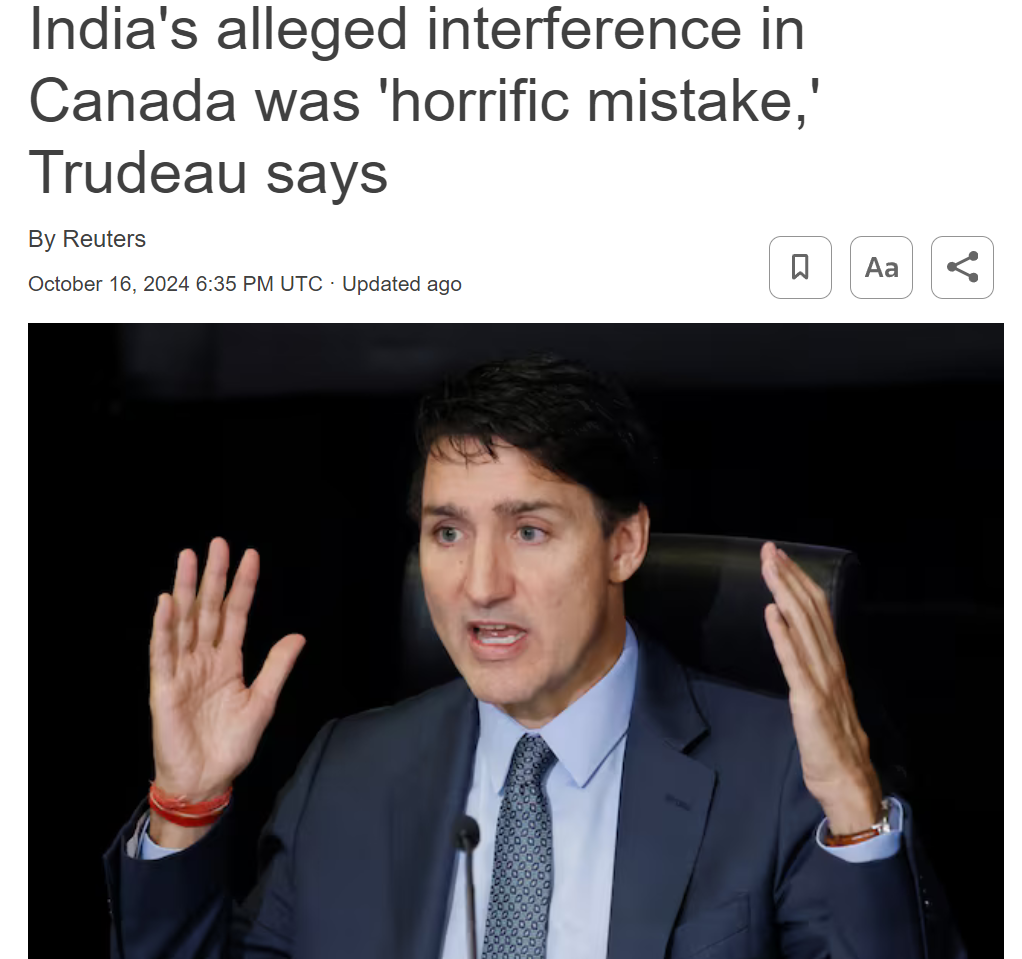
Task: Click the '6:35 PM UTC' time text
Action: tap(259, 284)
